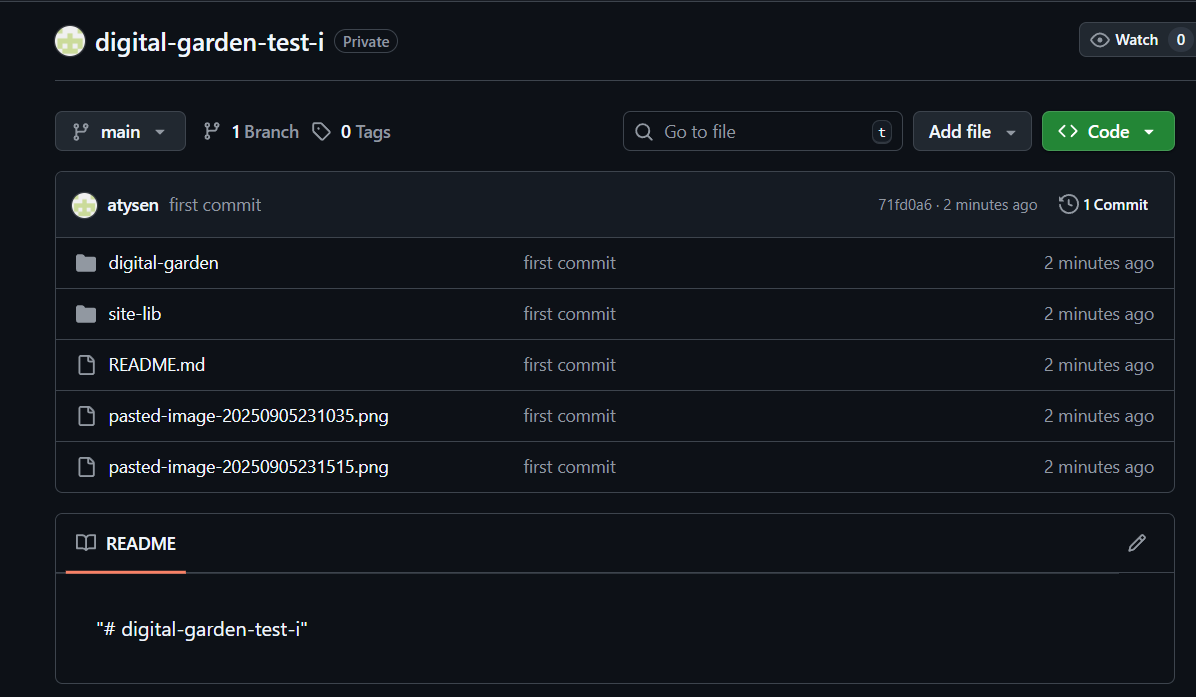Click the branch icon beside 1 Branch
Viewport: 1196px width, 697px height.
(x=212, y=132)
